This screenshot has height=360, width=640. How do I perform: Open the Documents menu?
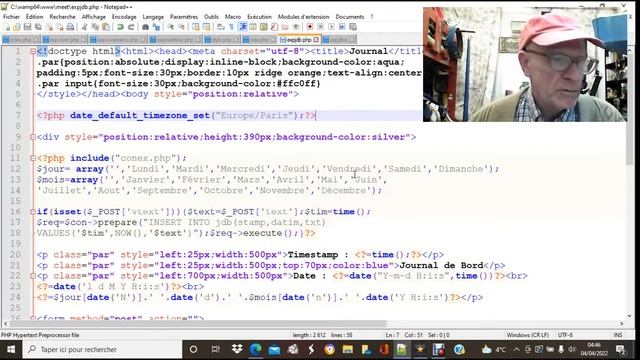tap(350, 17)
